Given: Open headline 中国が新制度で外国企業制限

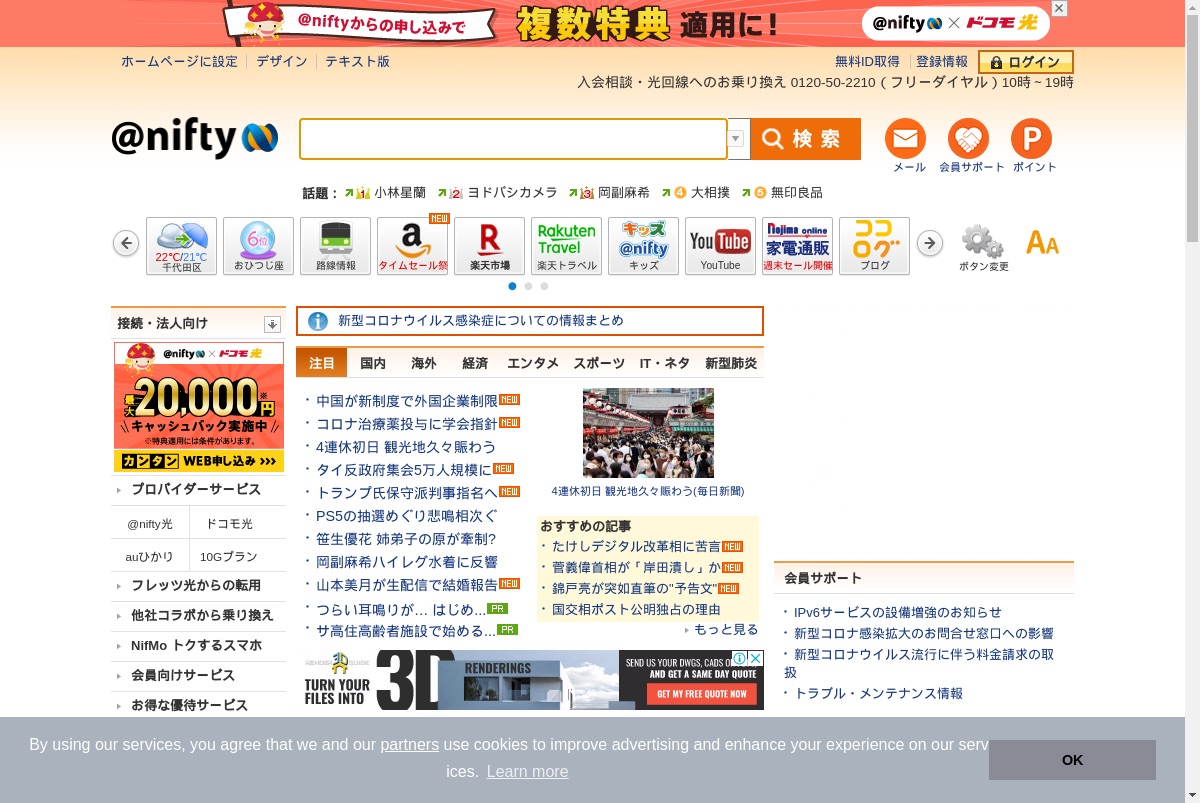Looking at the screenshot, I should click(x=407, y=401).
